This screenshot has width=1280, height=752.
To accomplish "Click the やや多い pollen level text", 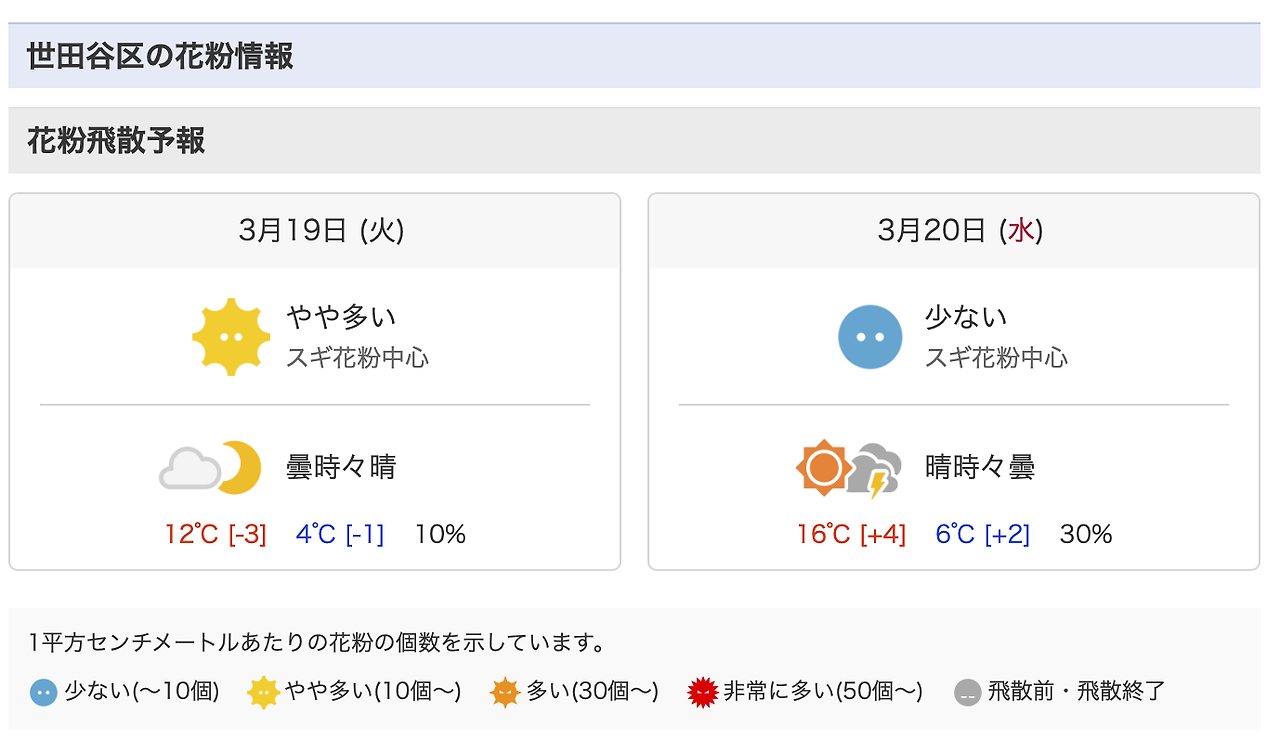I will click(x=341, y=317).
